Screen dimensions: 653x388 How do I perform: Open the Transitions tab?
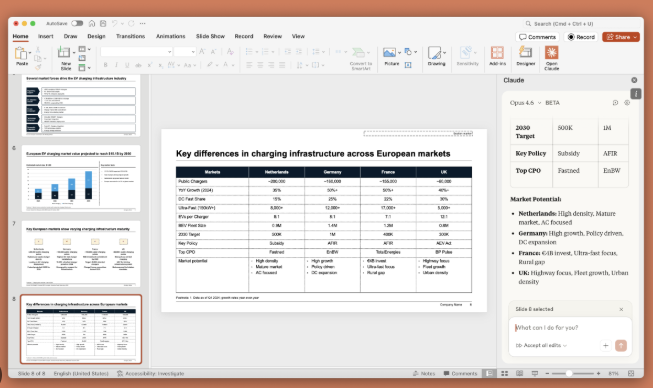pos(130,36)
